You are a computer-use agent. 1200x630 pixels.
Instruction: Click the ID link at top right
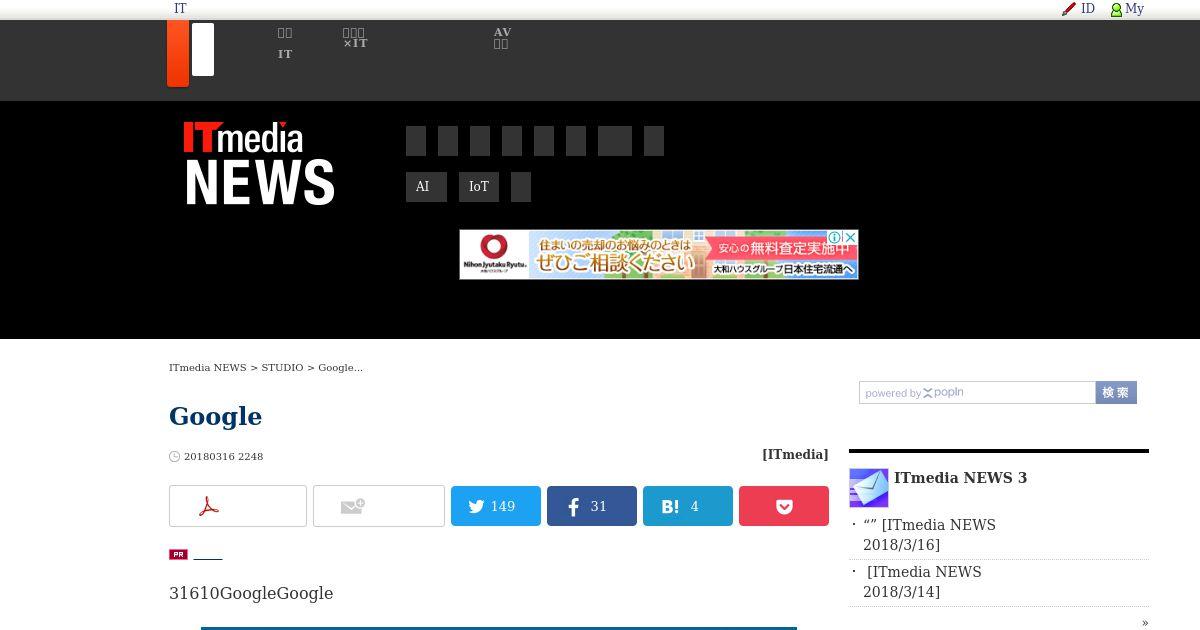pyautogui.click(x=1088, y=9)
